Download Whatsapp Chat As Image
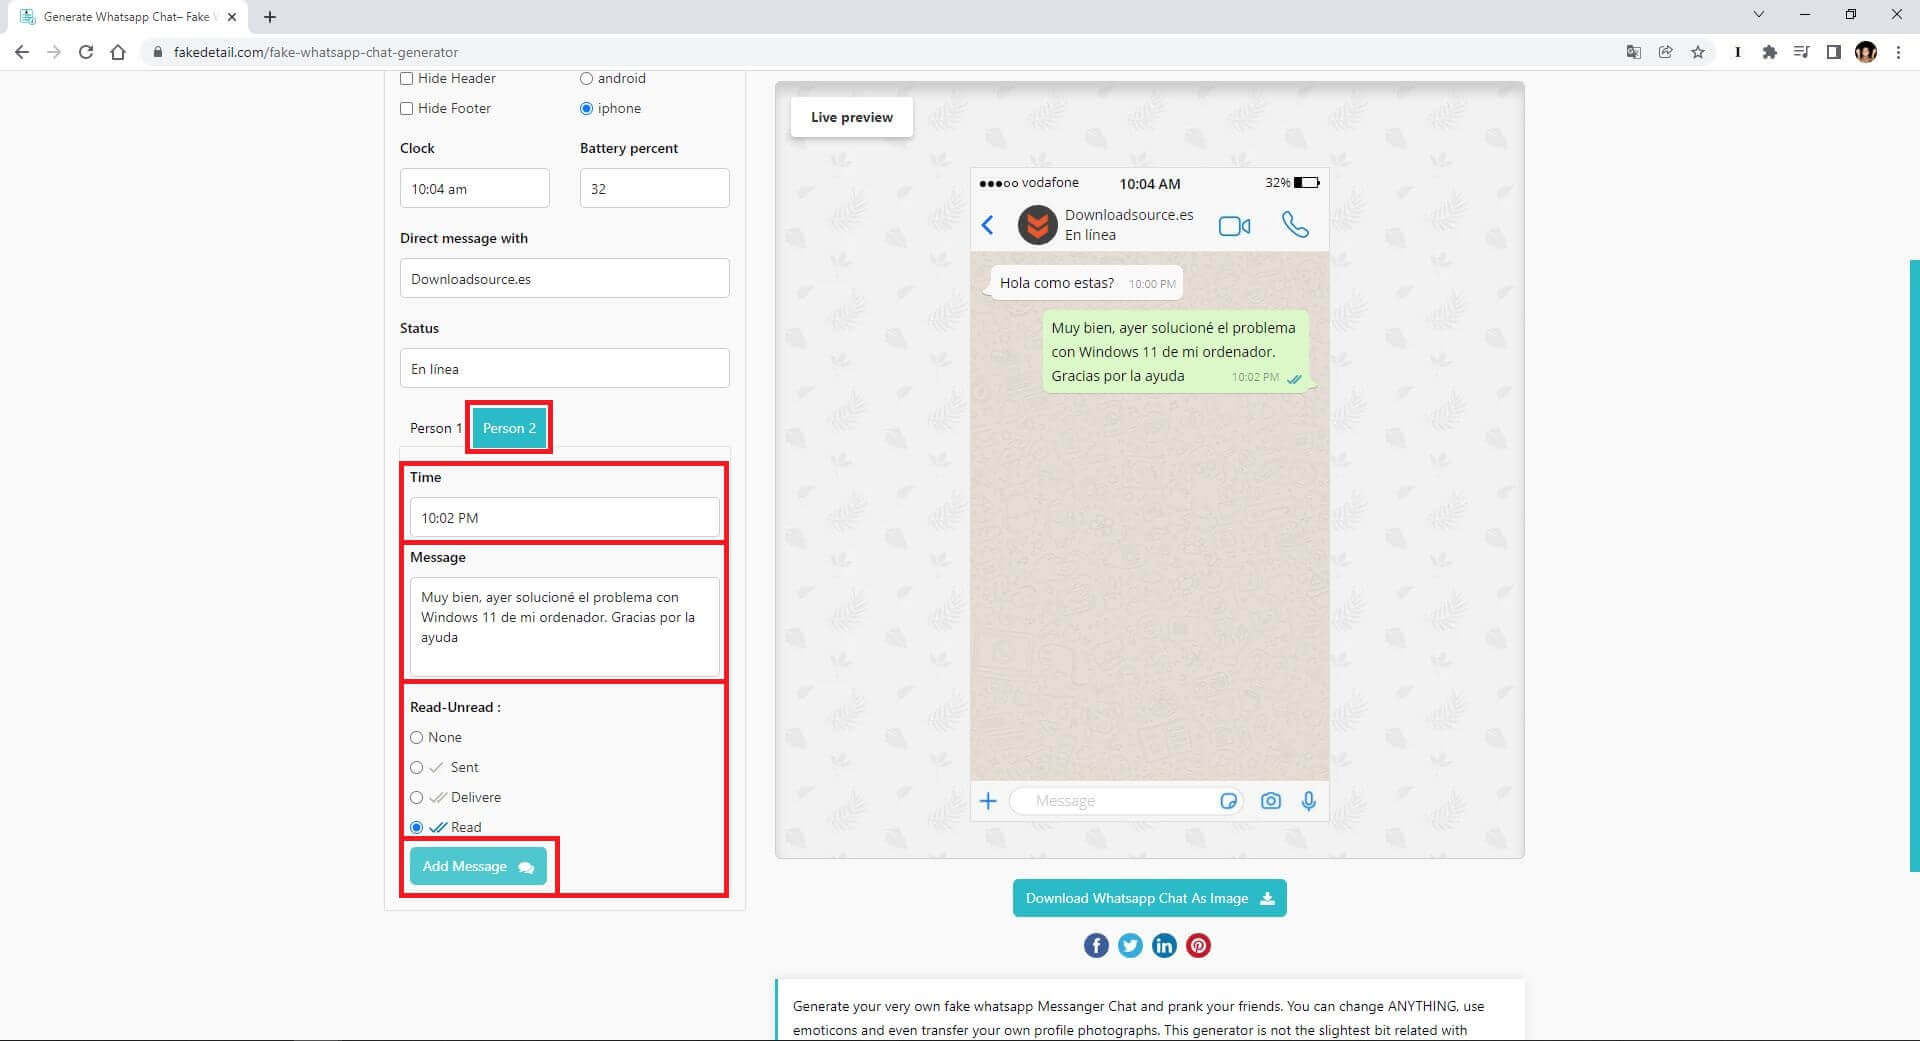Viewport: 1920px width, 1041px height. coord(1150,898)
